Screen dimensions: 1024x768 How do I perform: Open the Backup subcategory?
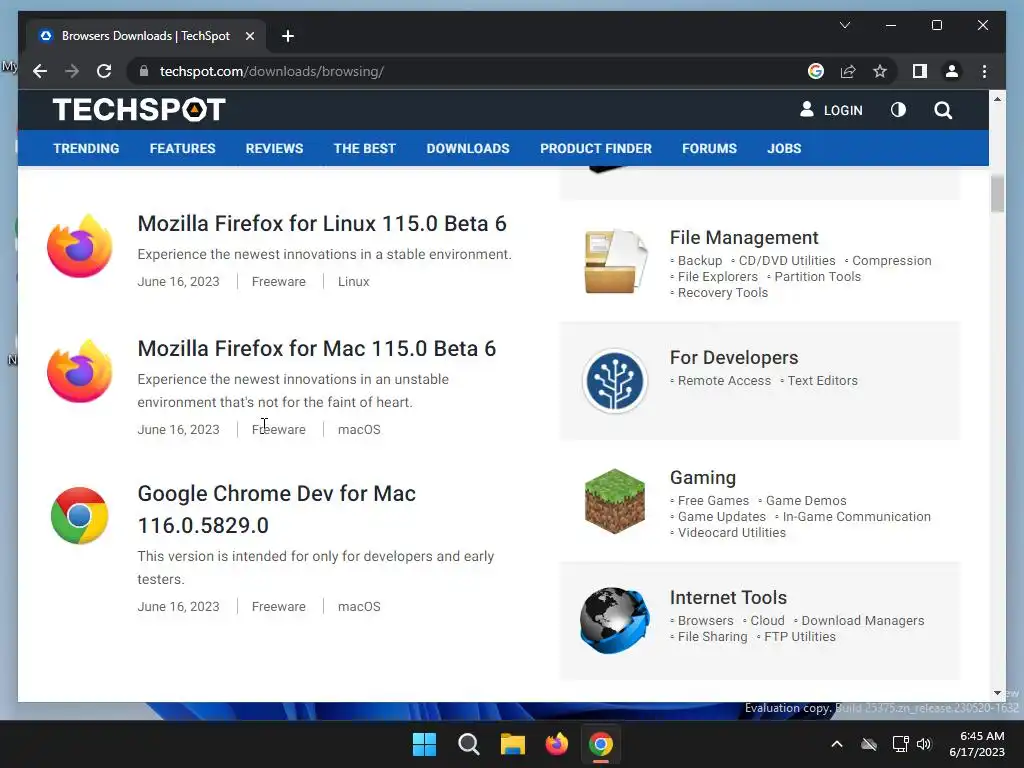[x=699, y=261]
